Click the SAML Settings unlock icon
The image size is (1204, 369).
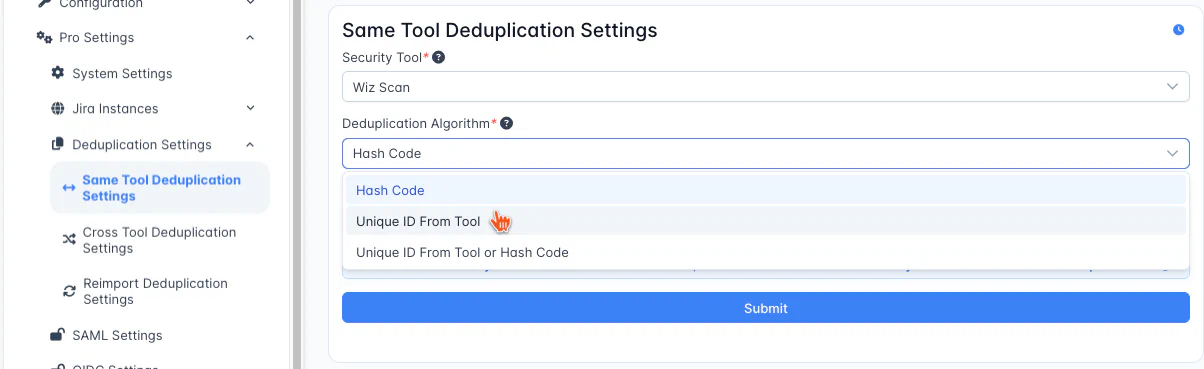click(x=57, y=335)
